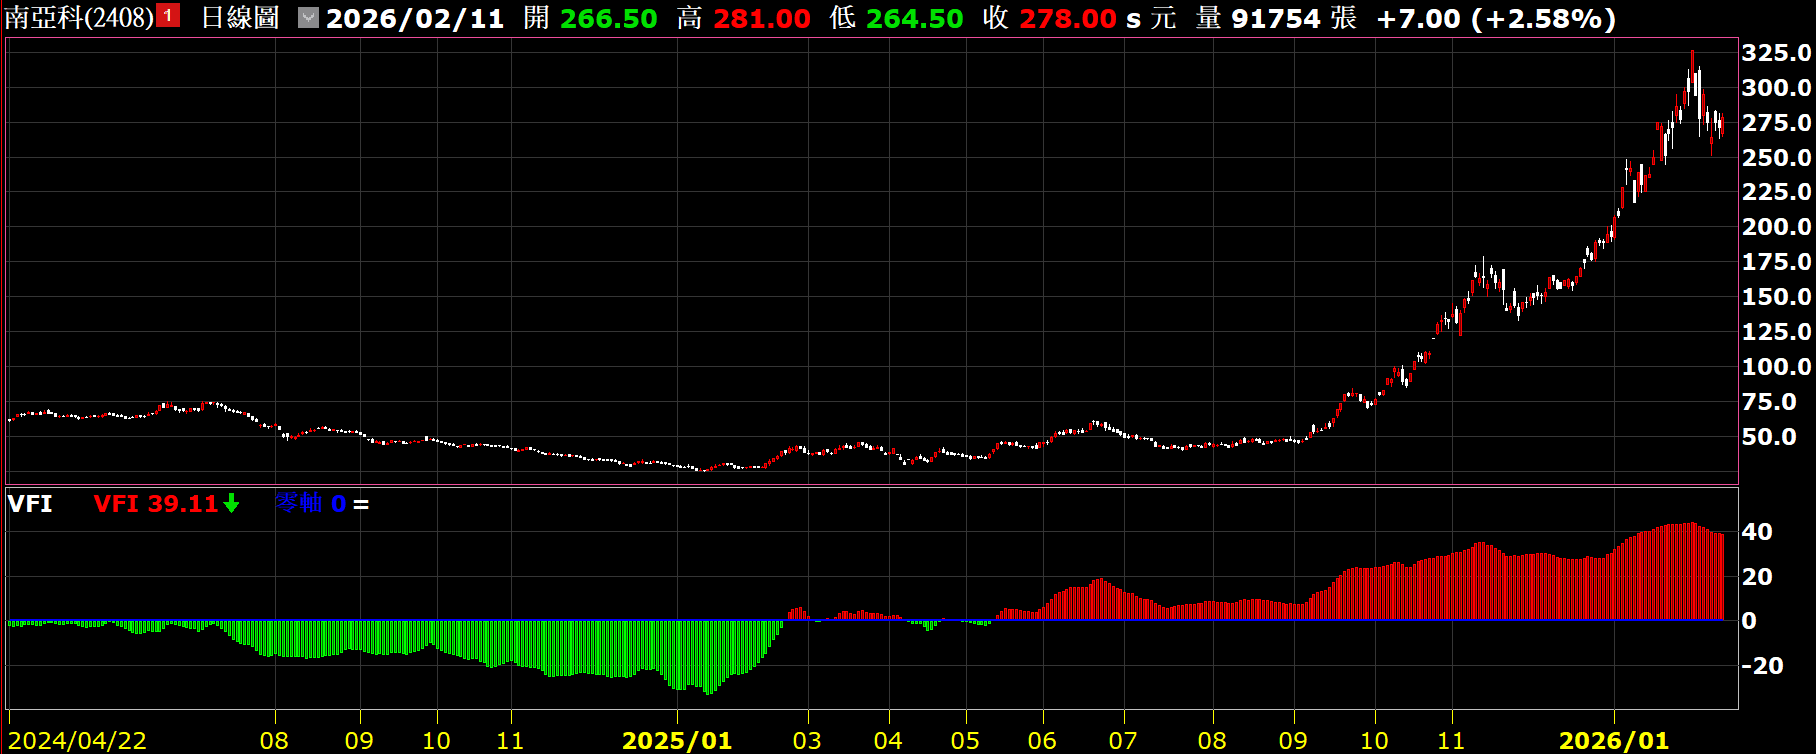Click the 325.0 price axis label
Screen dimensions: 1816x754
pos(1776,53)
